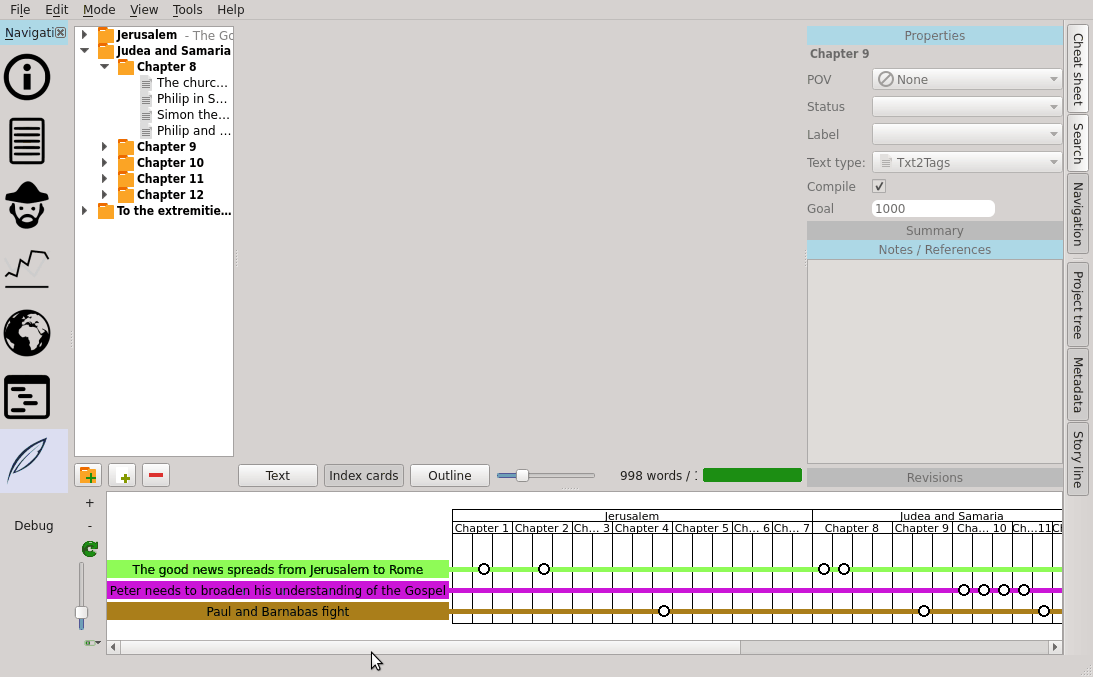
Task: Click the plus zoom-in storyline button
Action: pos(89,503)
